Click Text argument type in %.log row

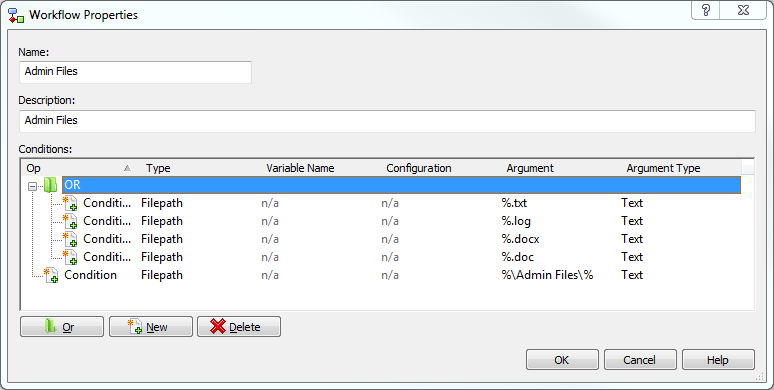click(x=632, y=221)
